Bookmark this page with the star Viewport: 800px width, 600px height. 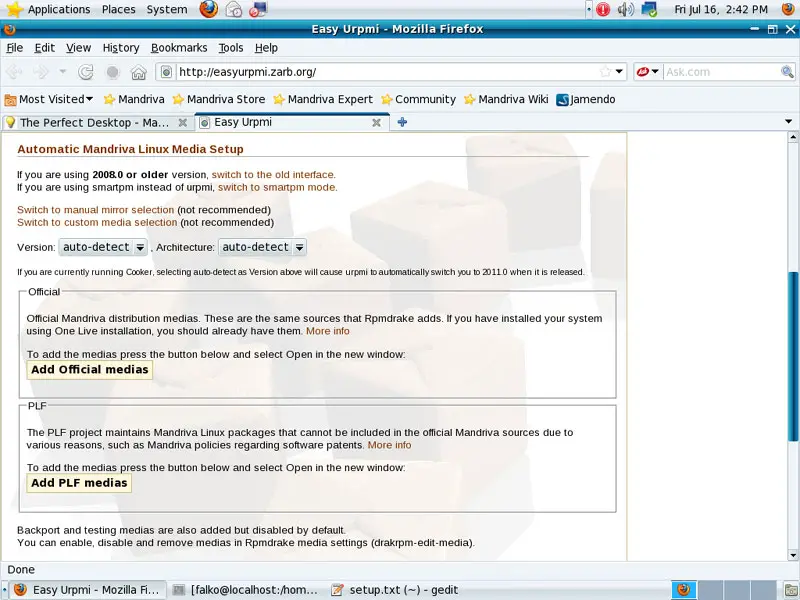coord(605,71)
